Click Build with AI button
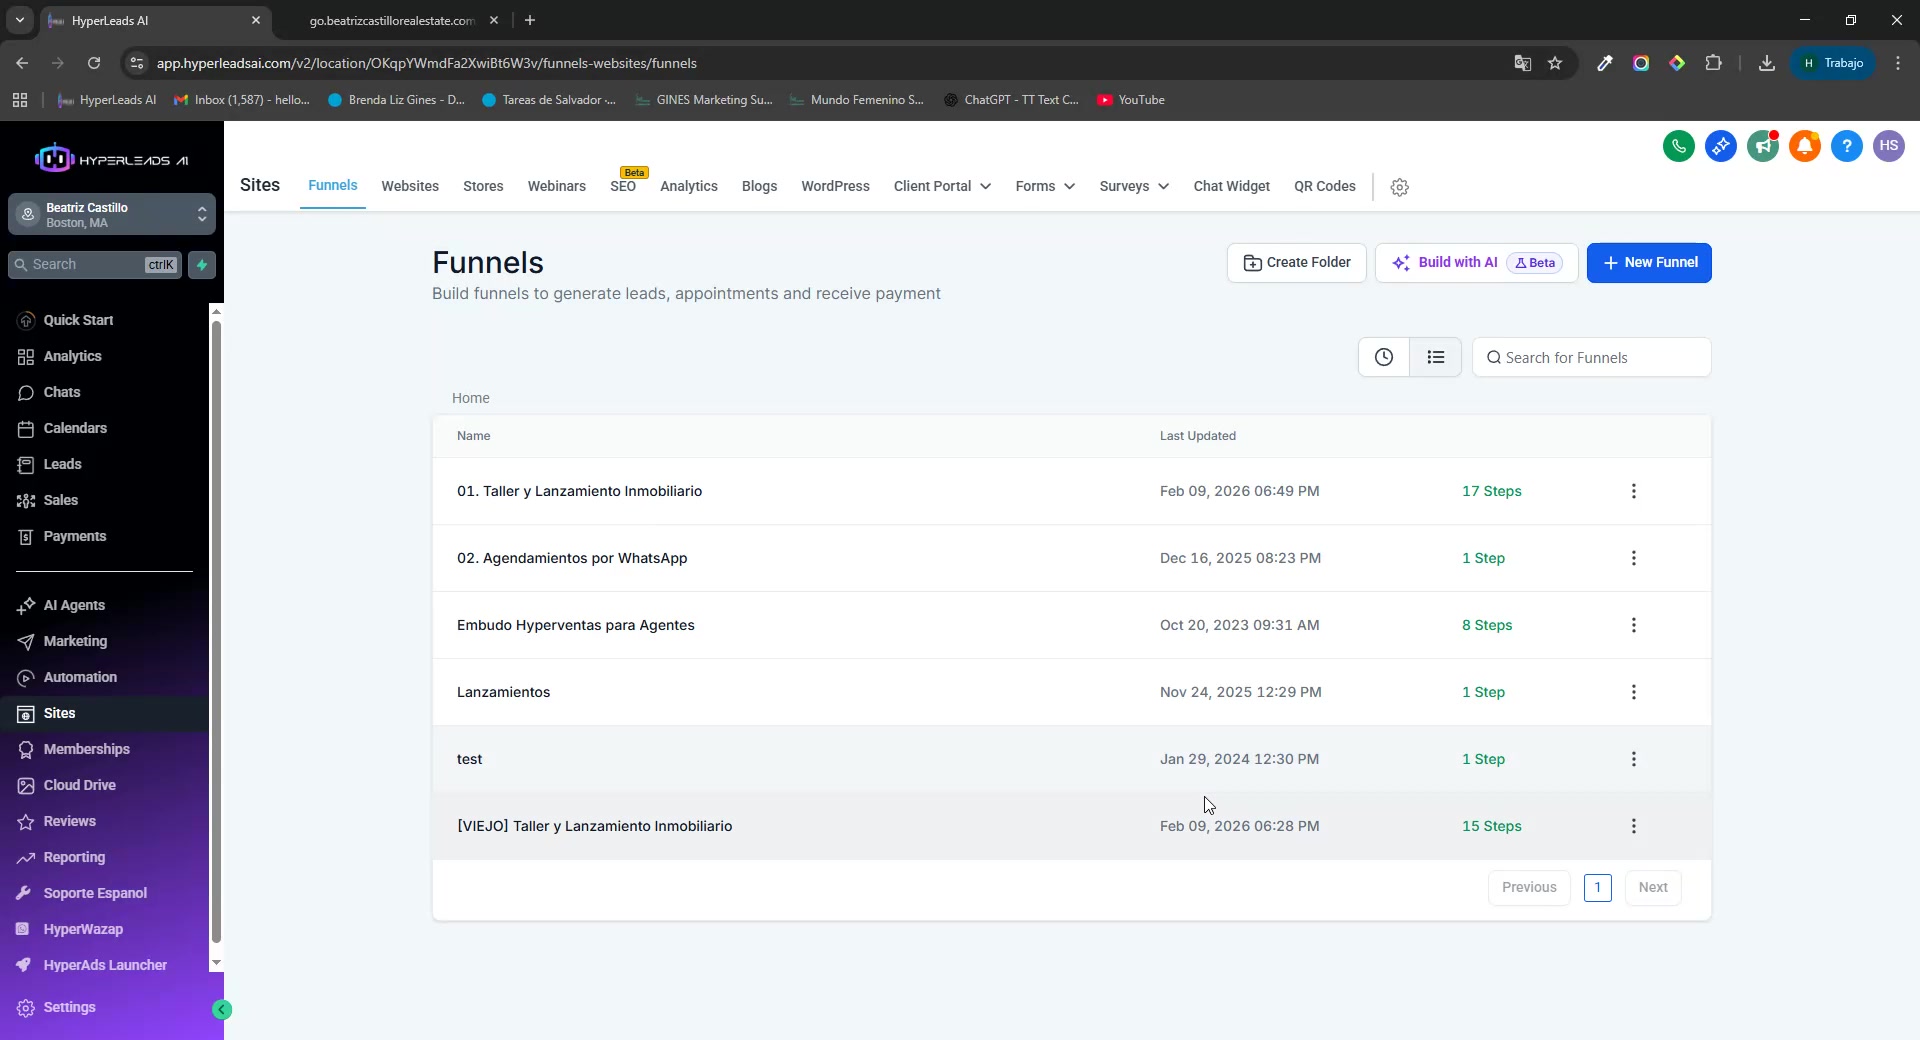 [1476, 263]
